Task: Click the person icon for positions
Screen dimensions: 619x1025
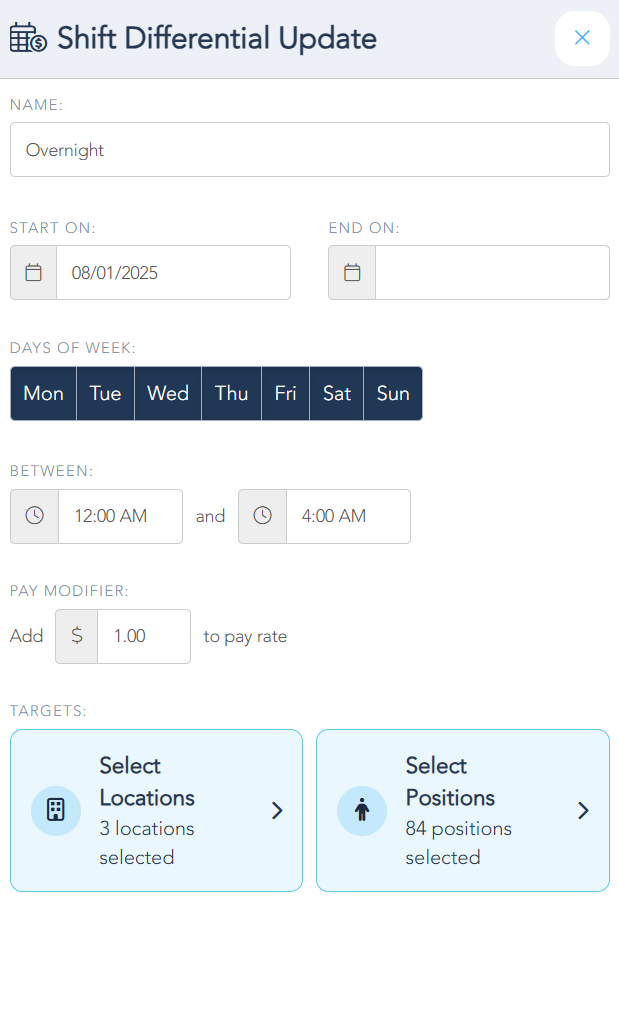Action: point(362,810)
